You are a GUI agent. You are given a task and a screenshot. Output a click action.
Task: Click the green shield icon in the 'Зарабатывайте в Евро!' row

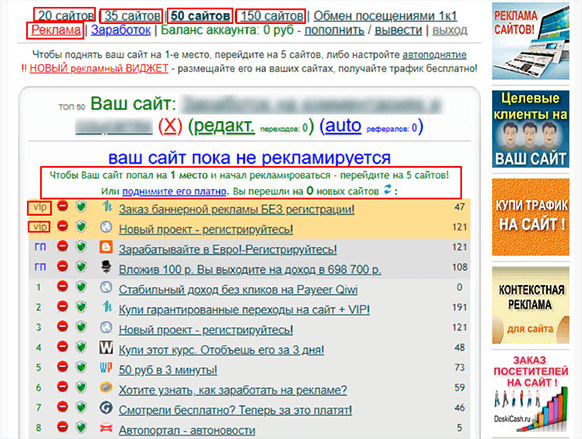[x=81, y=246]
